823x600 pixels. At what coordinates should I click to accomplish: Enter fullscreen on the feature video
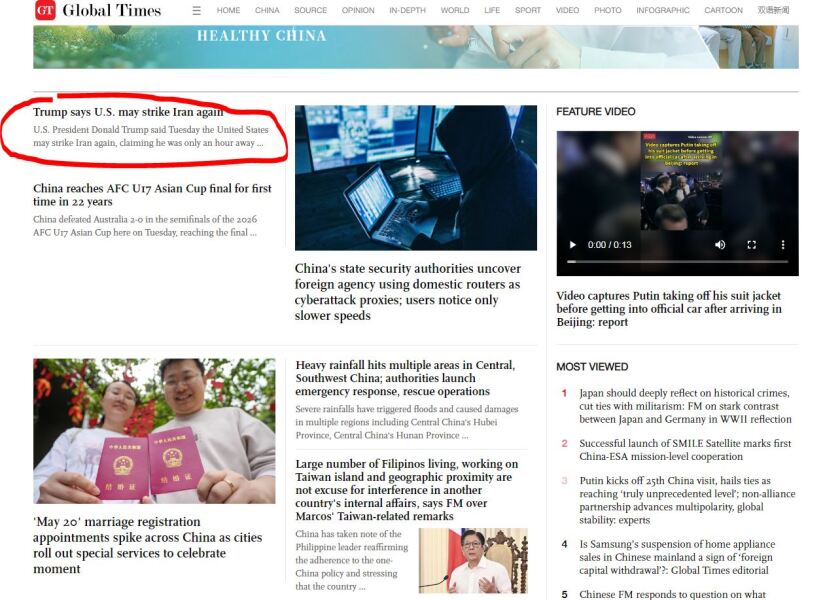pos(752,245)
